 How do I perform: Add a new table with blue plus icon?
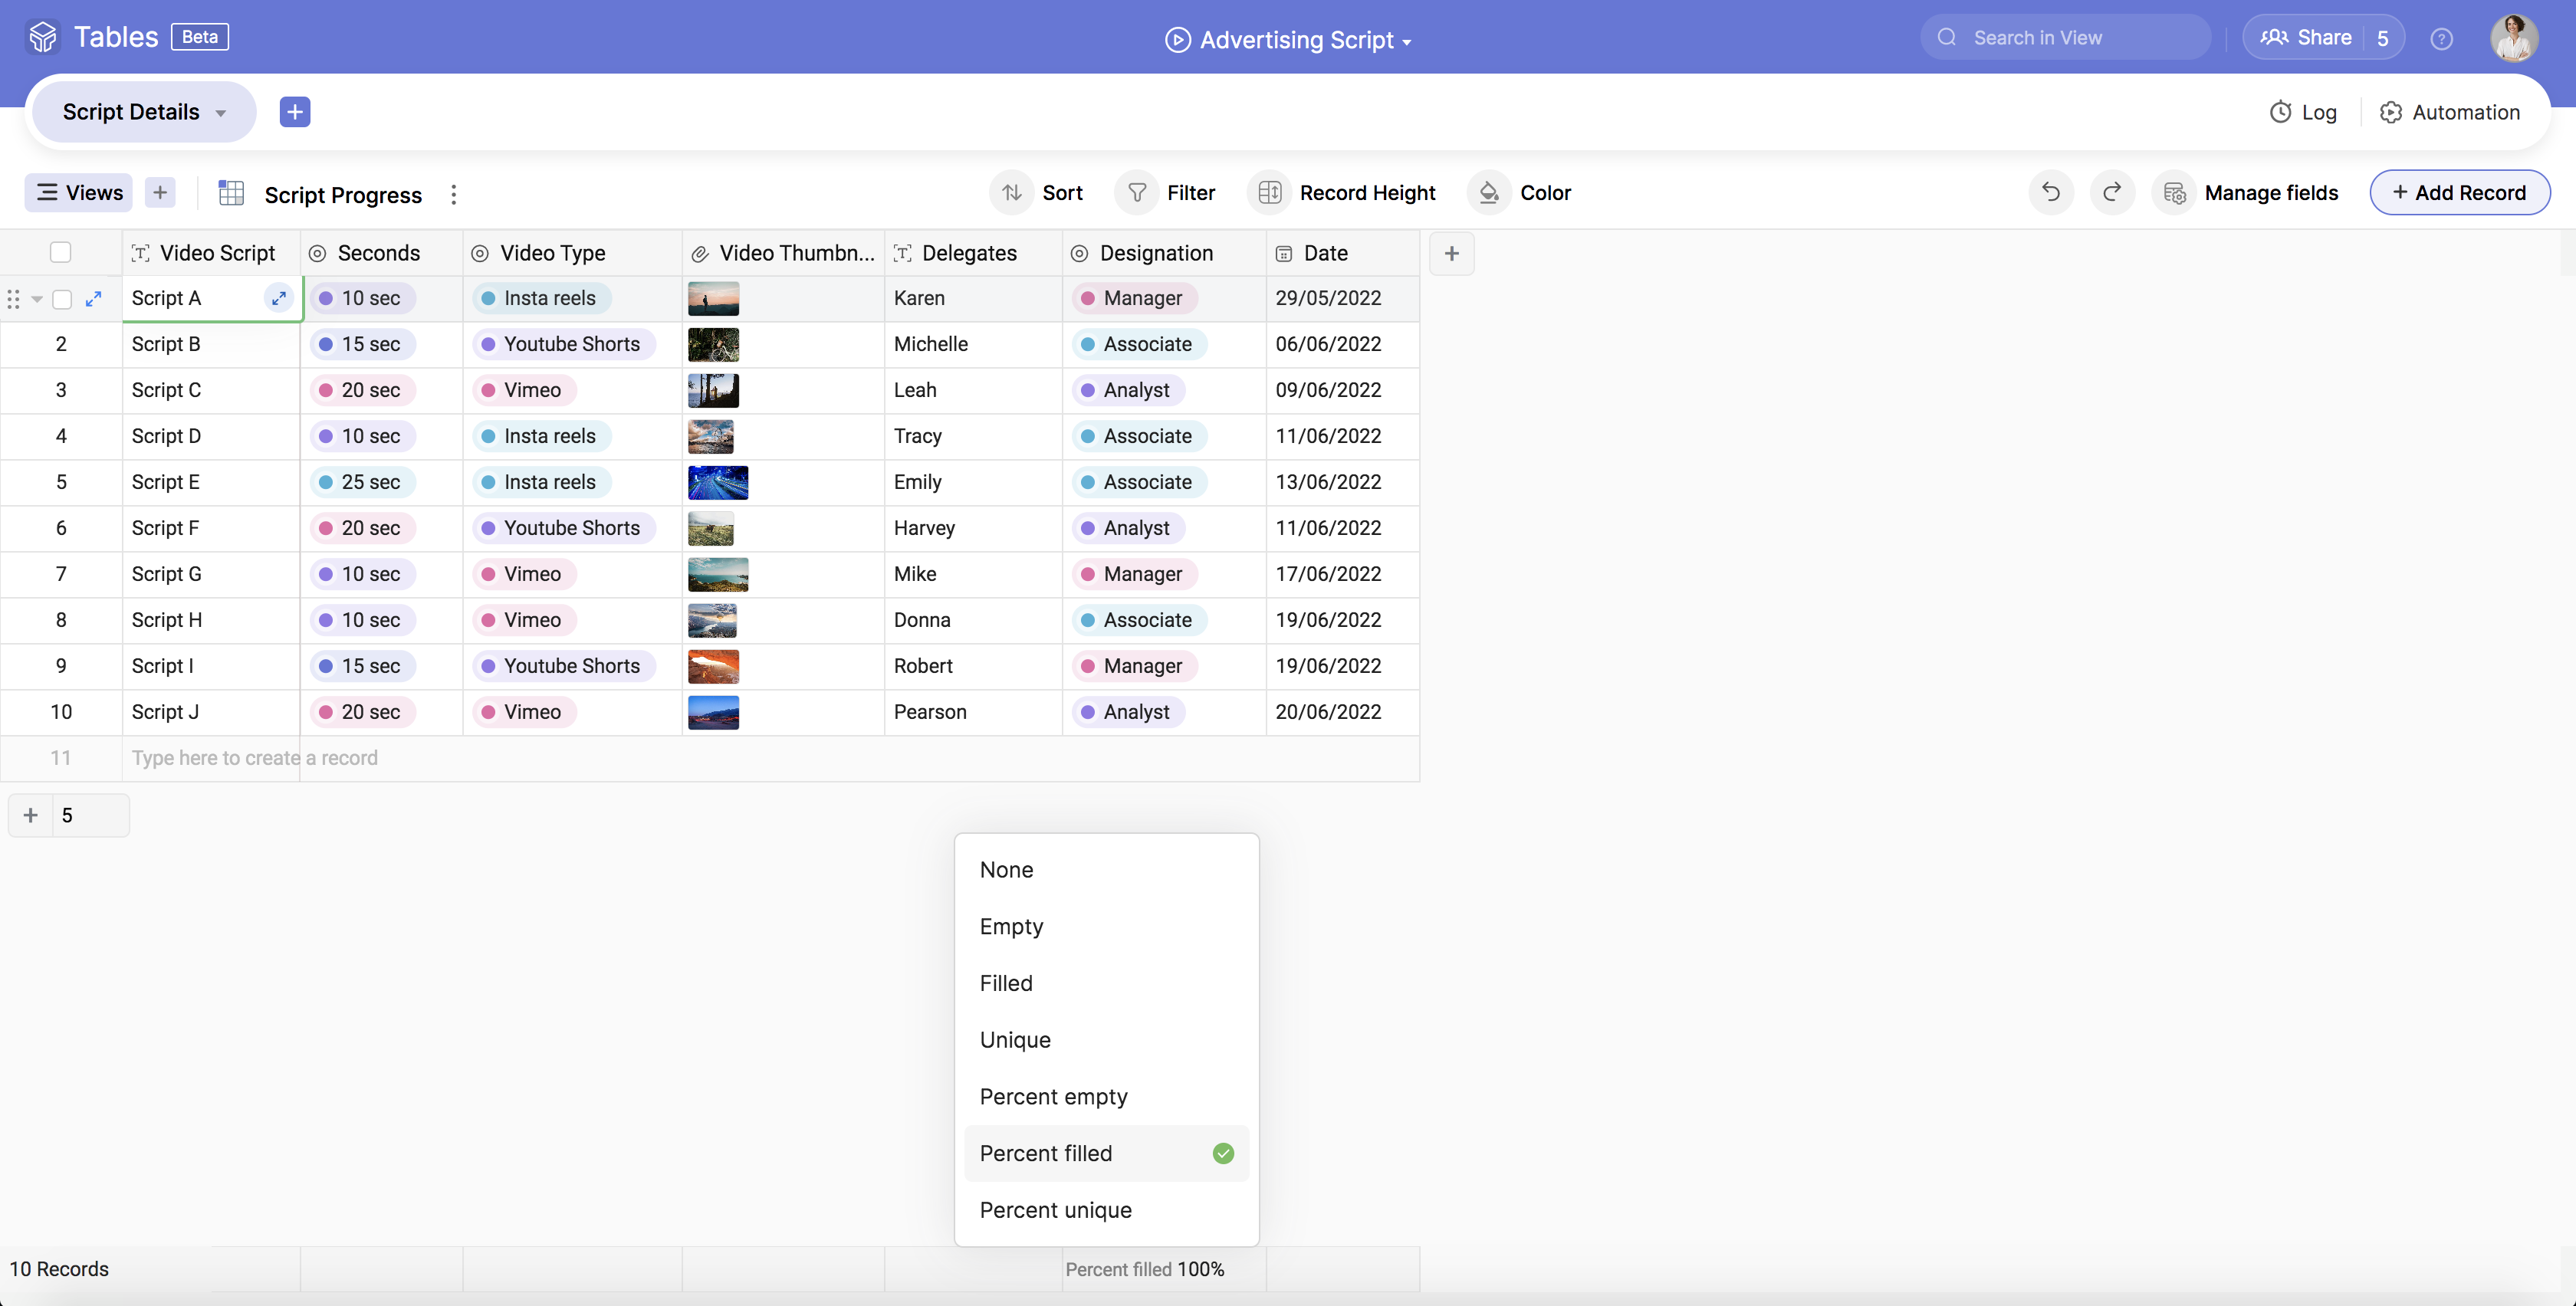[x=294, y=112]
